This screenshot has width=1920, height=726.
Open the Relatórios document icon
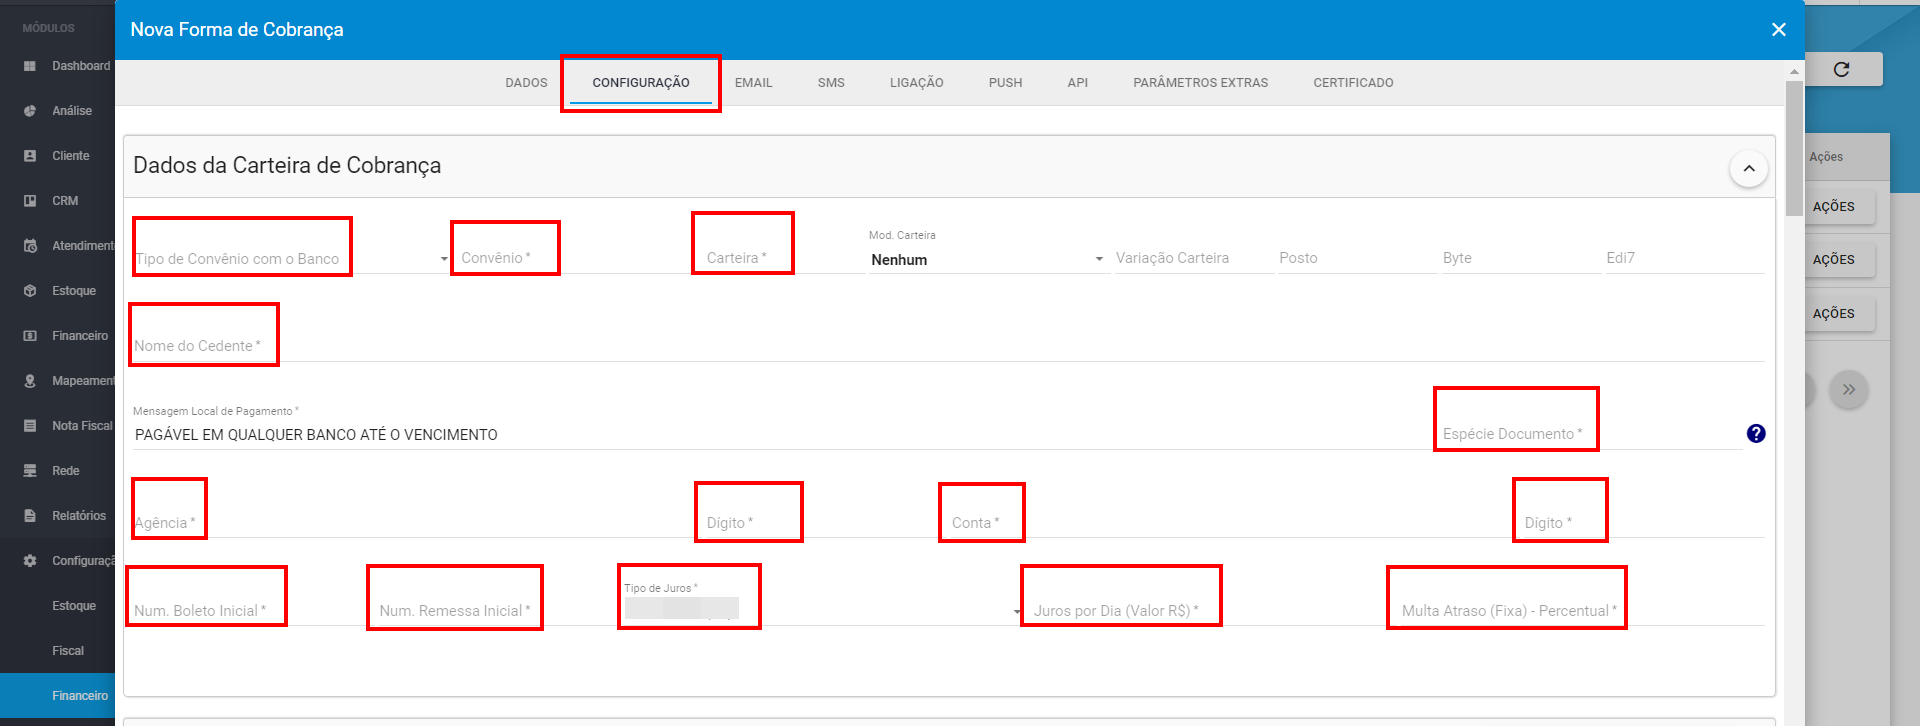[30, 516]
